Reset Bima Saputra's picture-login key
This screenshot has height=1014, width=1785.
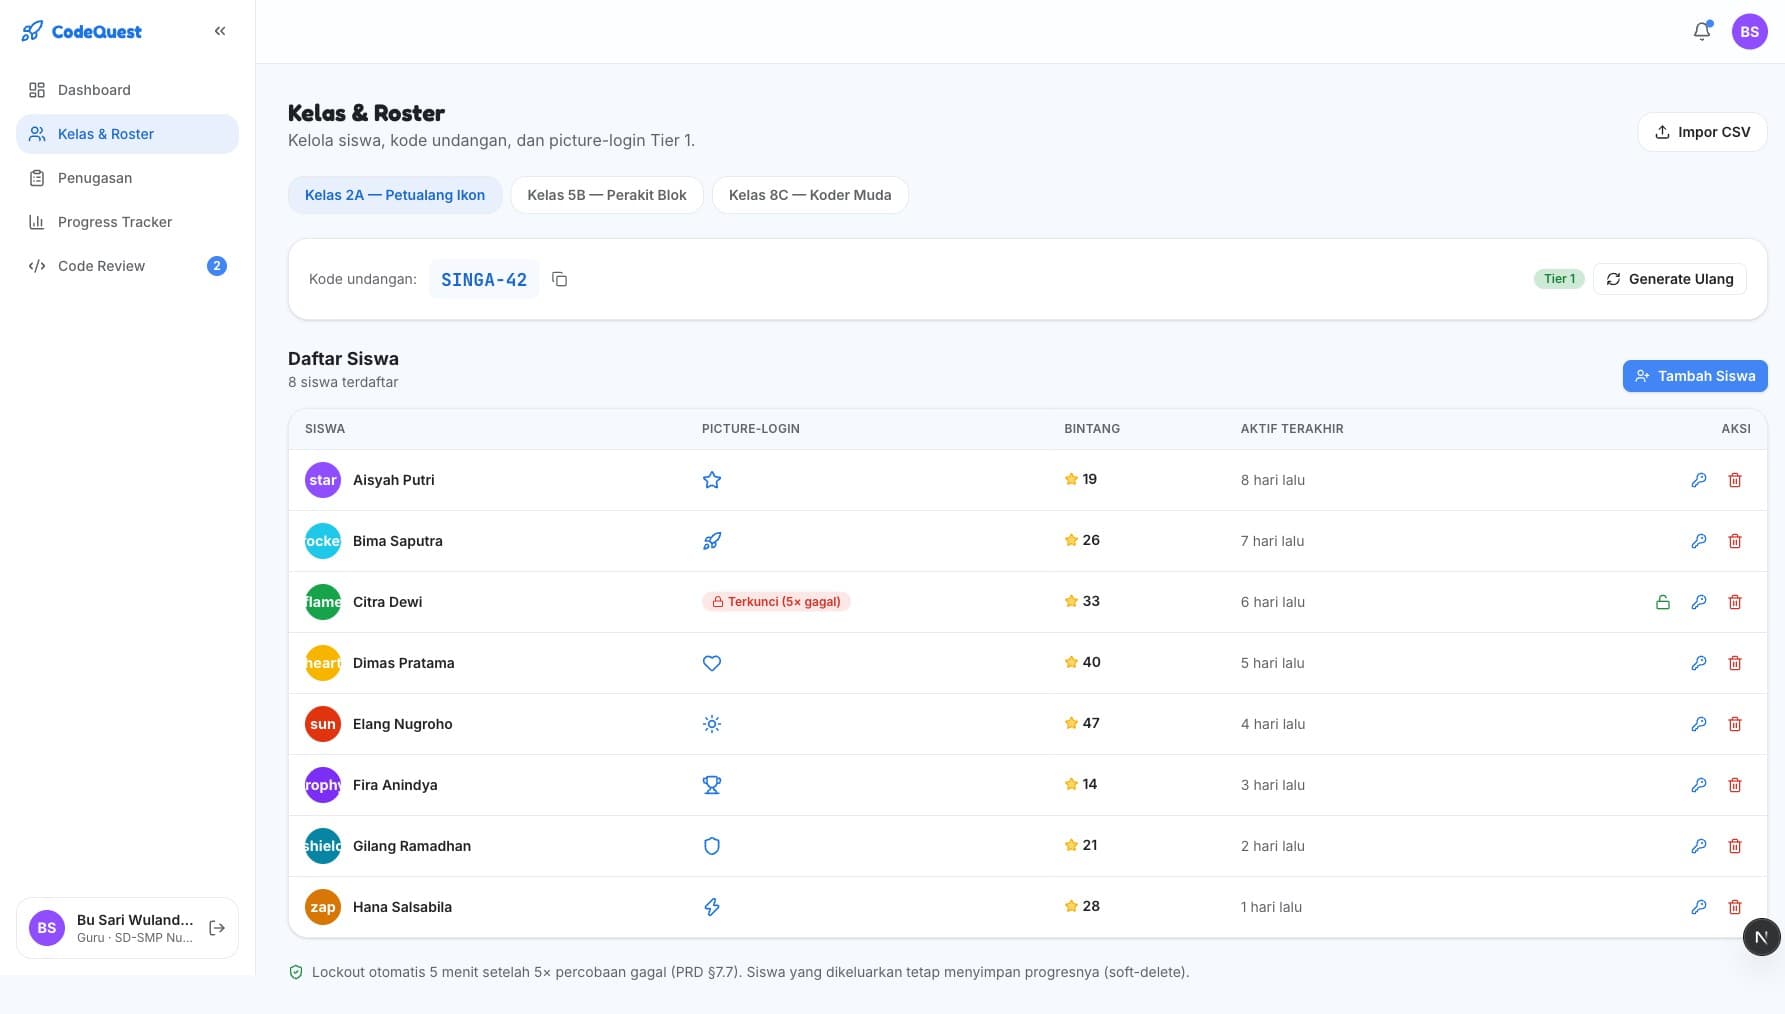[1699, 541]
